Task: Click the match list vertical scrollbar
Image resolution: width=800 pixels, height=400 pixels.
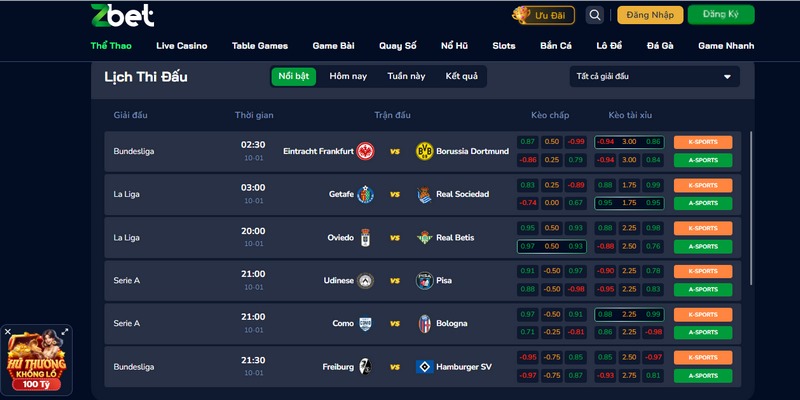Action: [751, 200]
